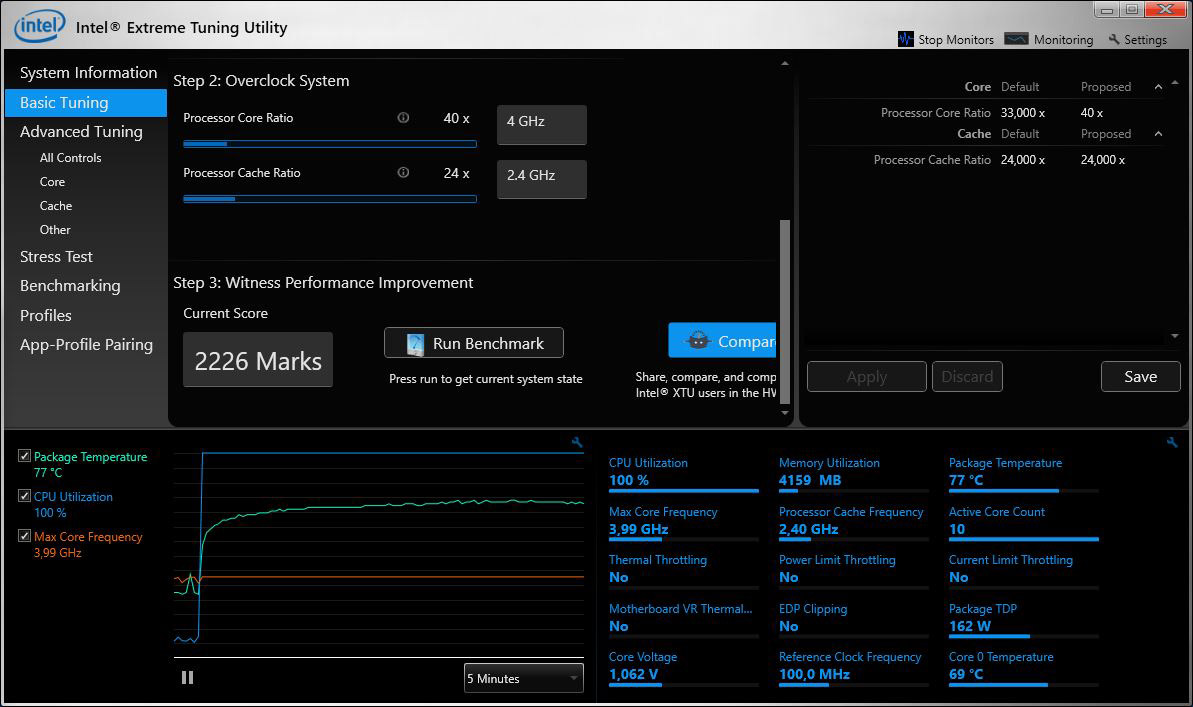The height and width of the screenshot is (707, 1193).
Task: Click the Intel logo
Action: point(40,26)
